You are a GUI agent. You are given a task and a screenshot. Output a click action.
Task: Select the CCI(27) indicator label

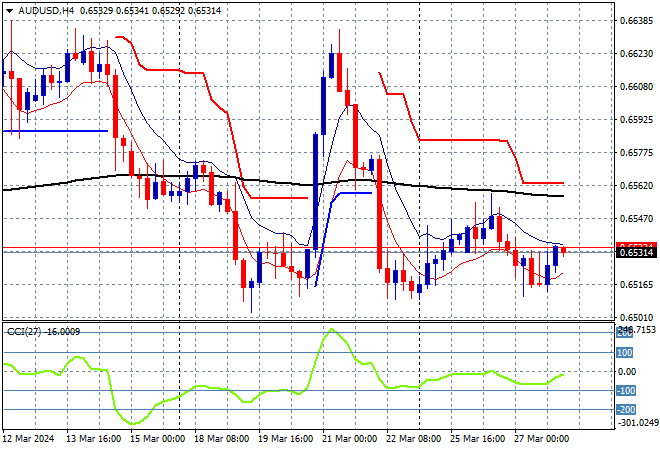click(25, 331)
